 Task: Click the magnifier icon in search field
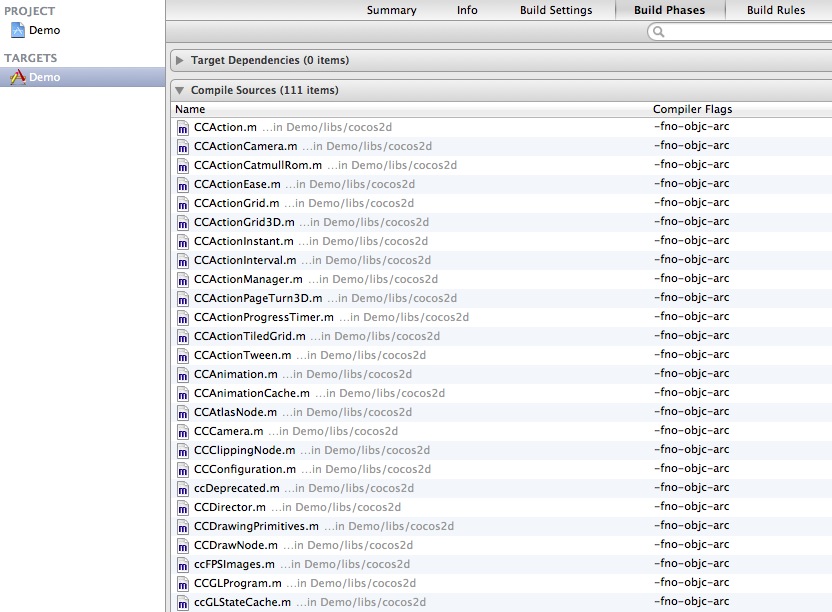658,32
